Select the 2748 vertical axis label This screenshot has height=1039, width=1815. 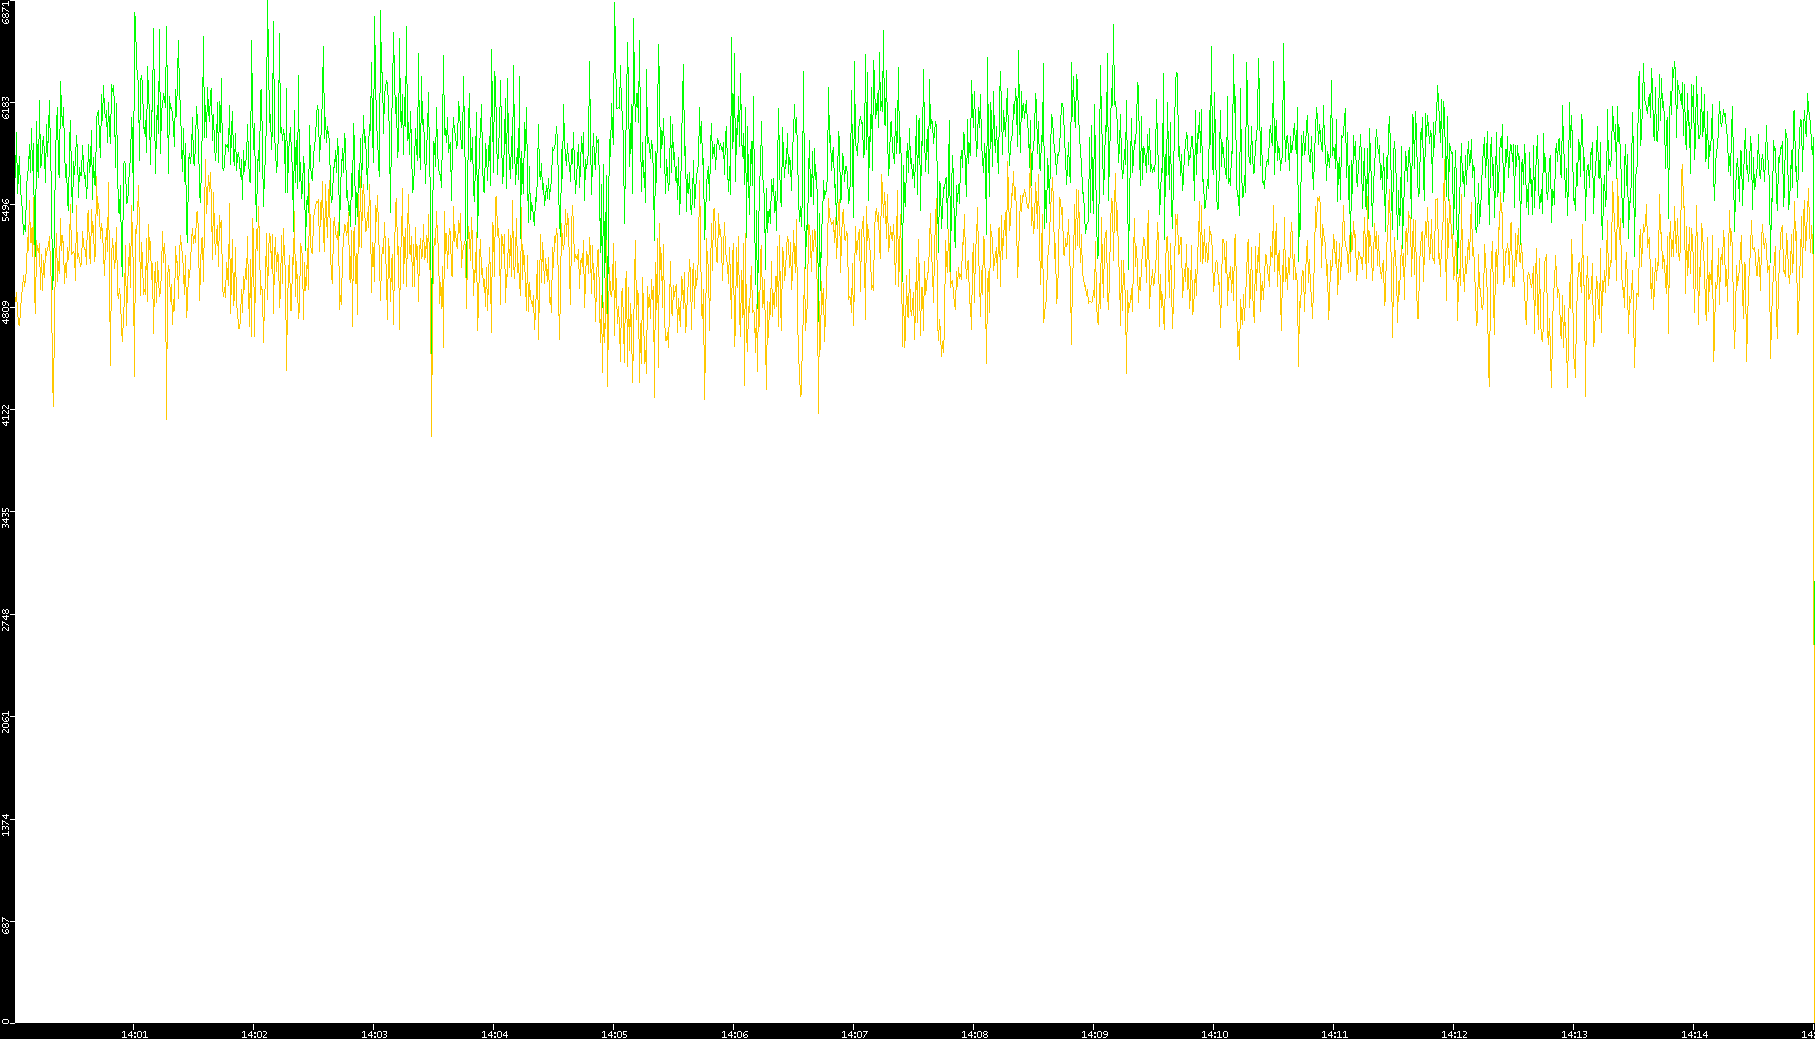(7, 620)
